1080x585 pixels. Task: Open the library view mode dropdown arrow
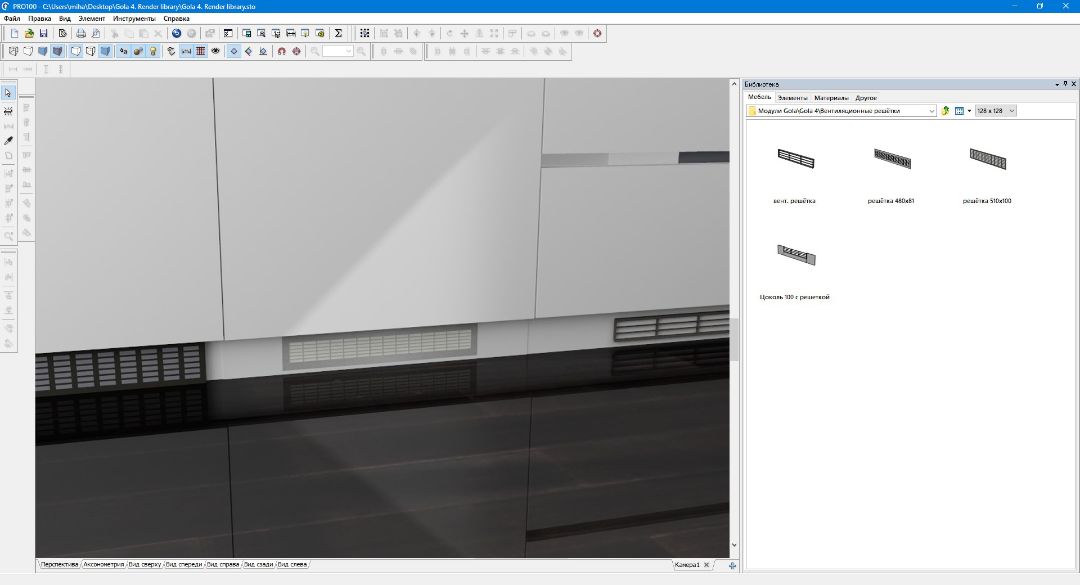pyautogui.click(x=967, y=111)
